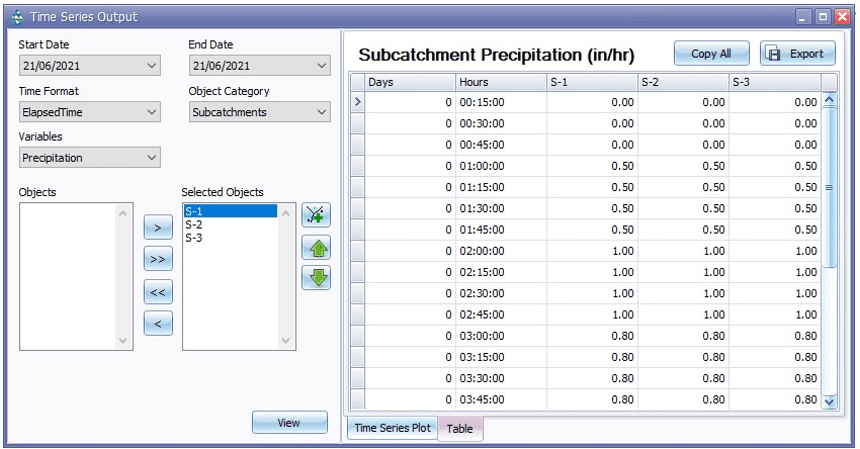Move selected object up with green arrow
Image resolution: width=860 pixels, height=449 pixels.
click(x=316, y=248)
